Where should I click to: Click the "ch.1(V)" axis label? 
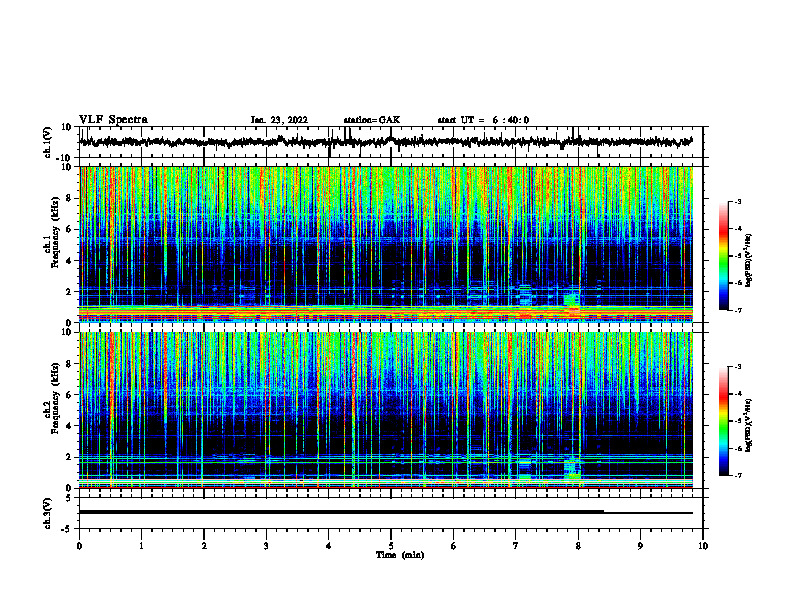[48, 143]
